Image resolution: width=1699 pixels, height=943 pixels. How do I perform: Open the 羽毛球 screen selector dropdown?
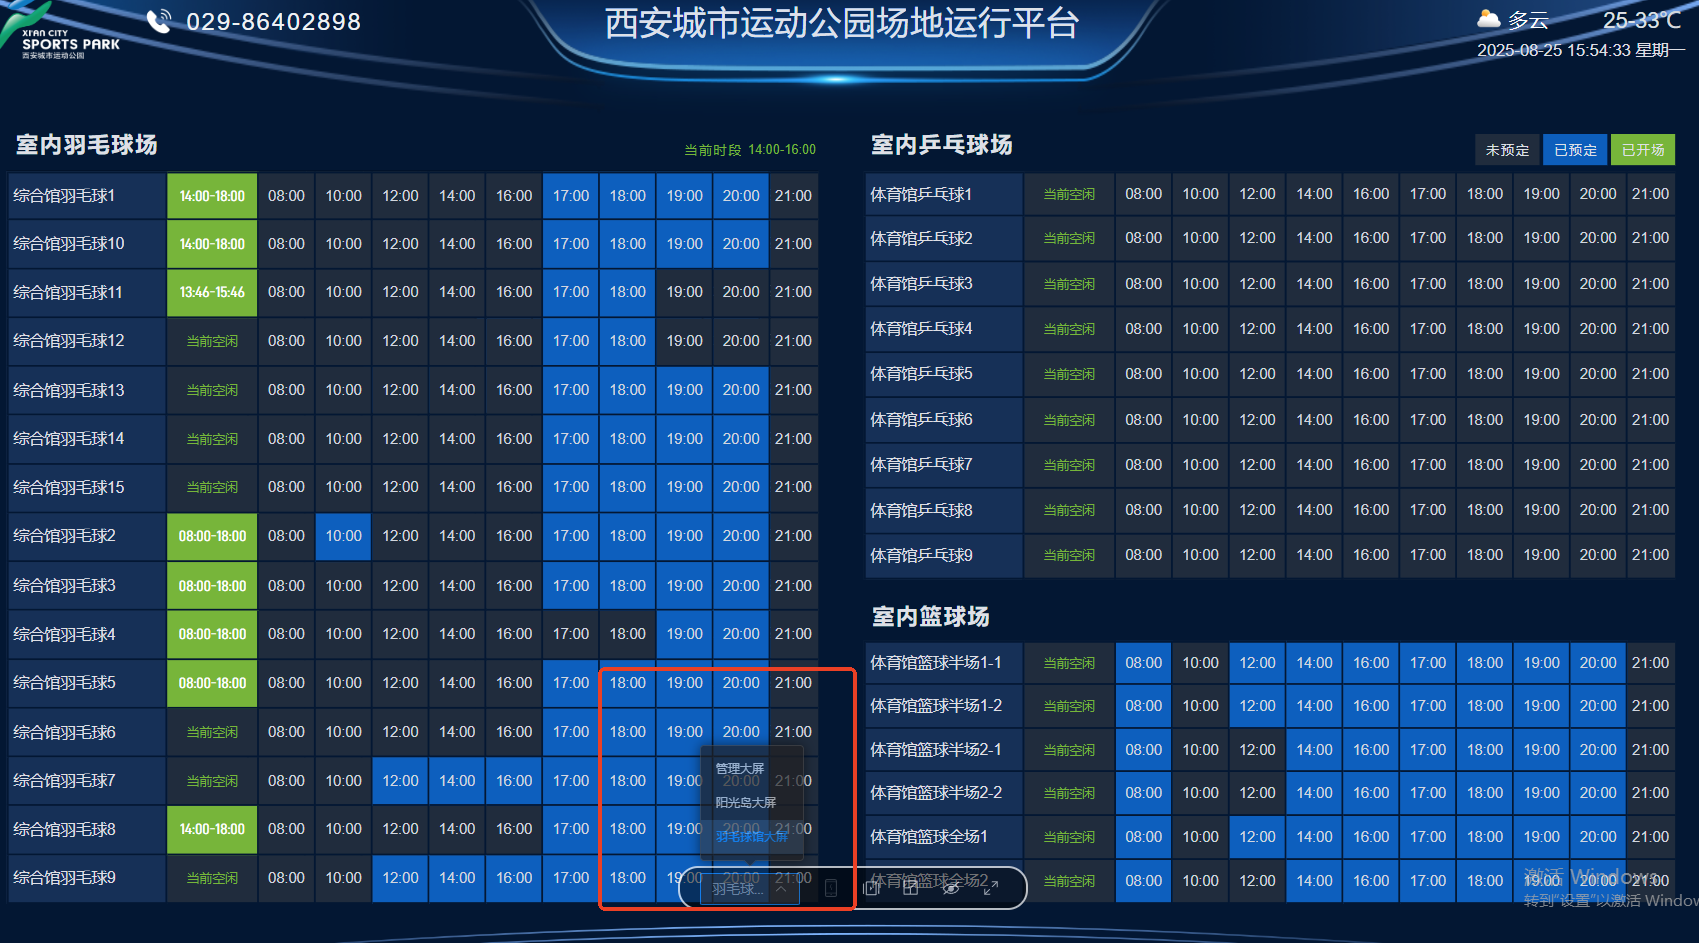point(749,888)
